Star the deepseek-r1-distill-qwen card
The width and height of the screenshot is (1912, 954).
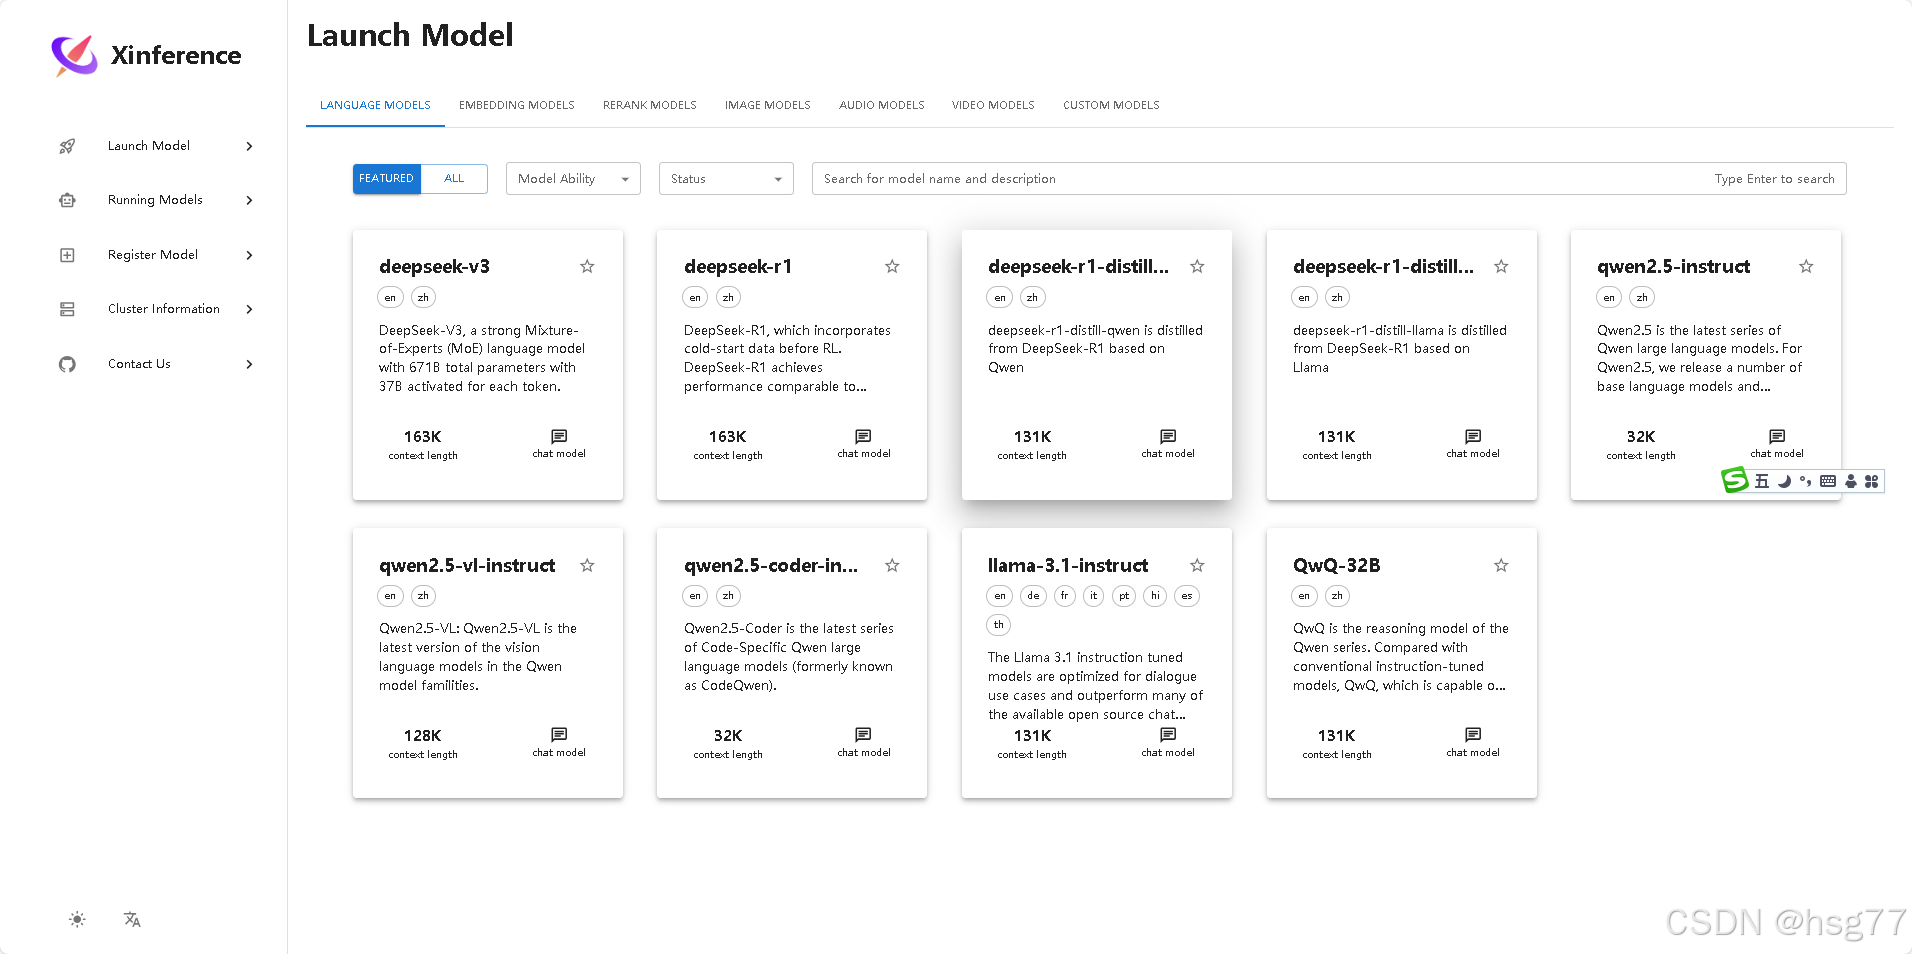pos(1197,266)
